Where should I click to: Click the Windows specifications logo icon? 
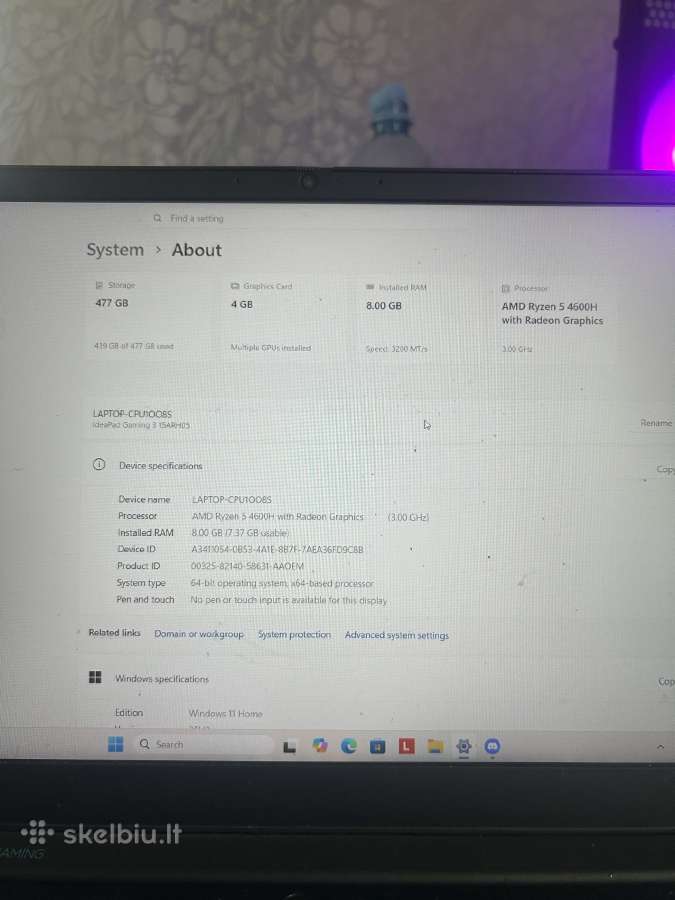[95, 677]
